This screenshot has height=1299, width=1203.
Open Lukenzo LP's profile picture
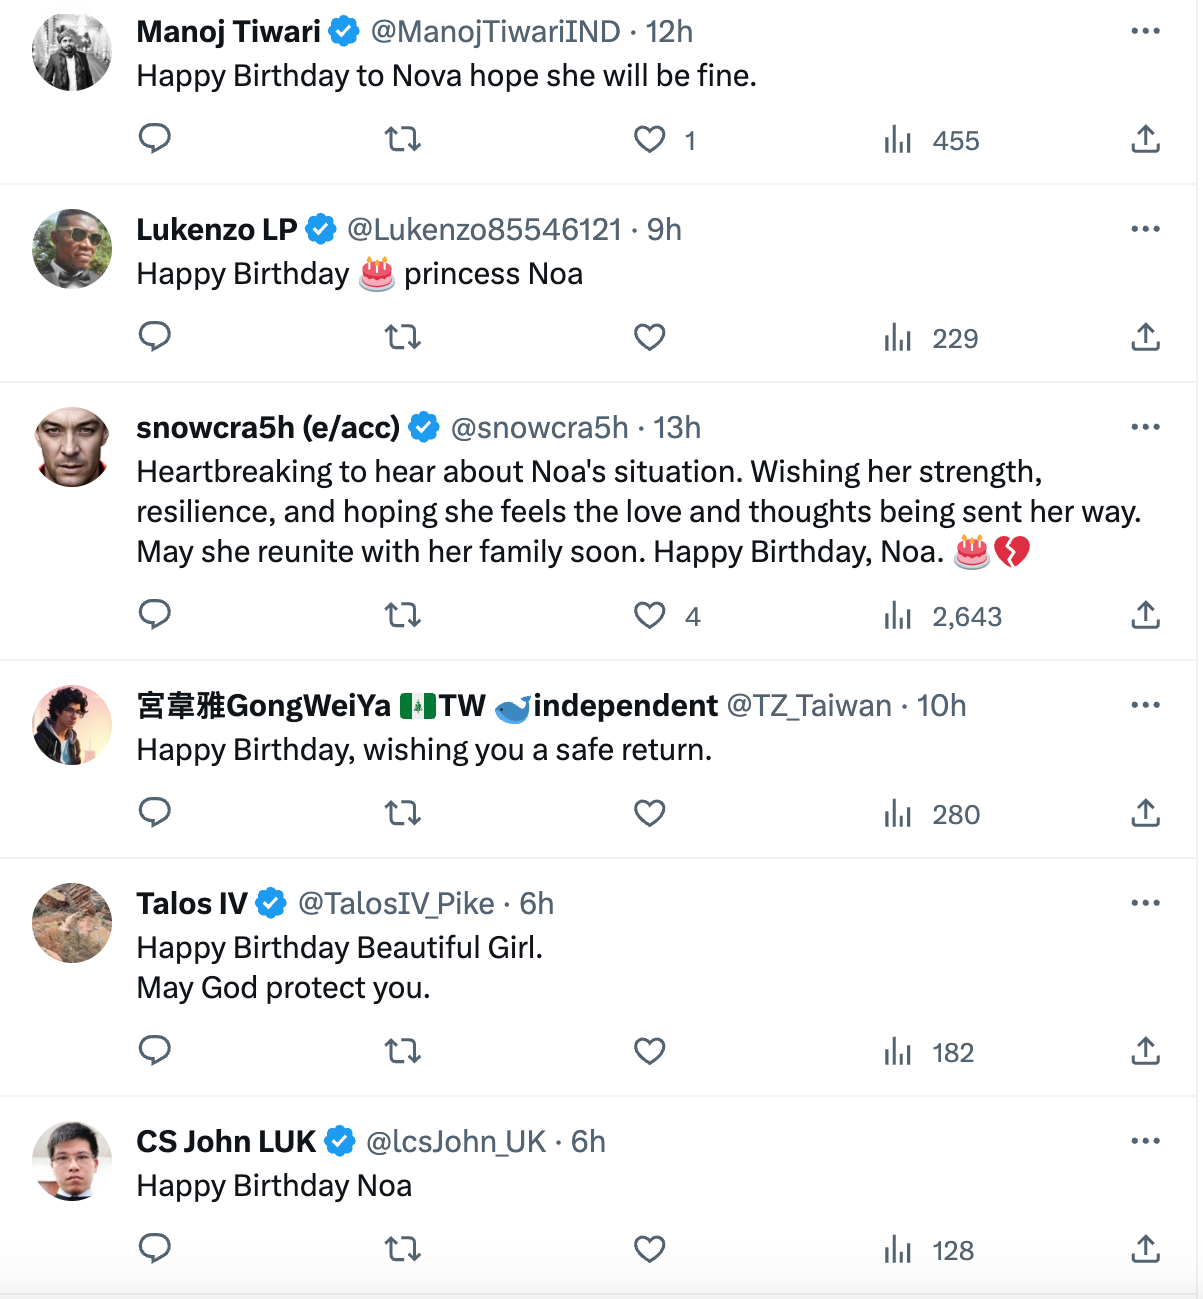click(72, 249)
